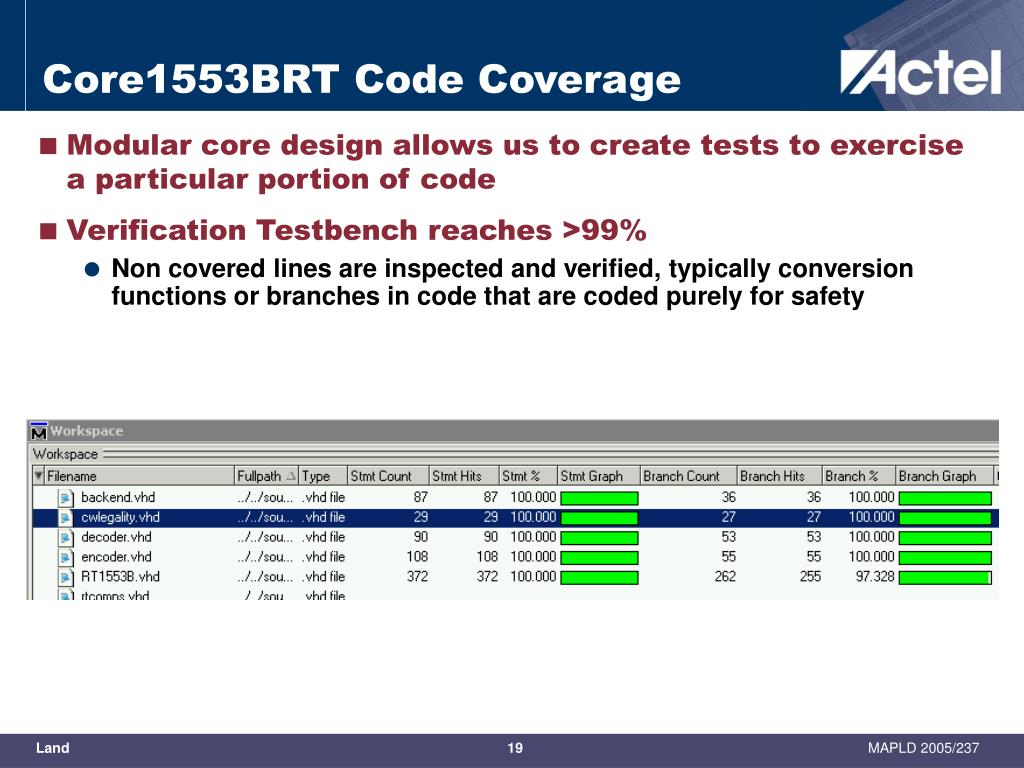Click the Stmt Graph column header
Screen dimensions: 1024x768
click(x=599, y=476)
